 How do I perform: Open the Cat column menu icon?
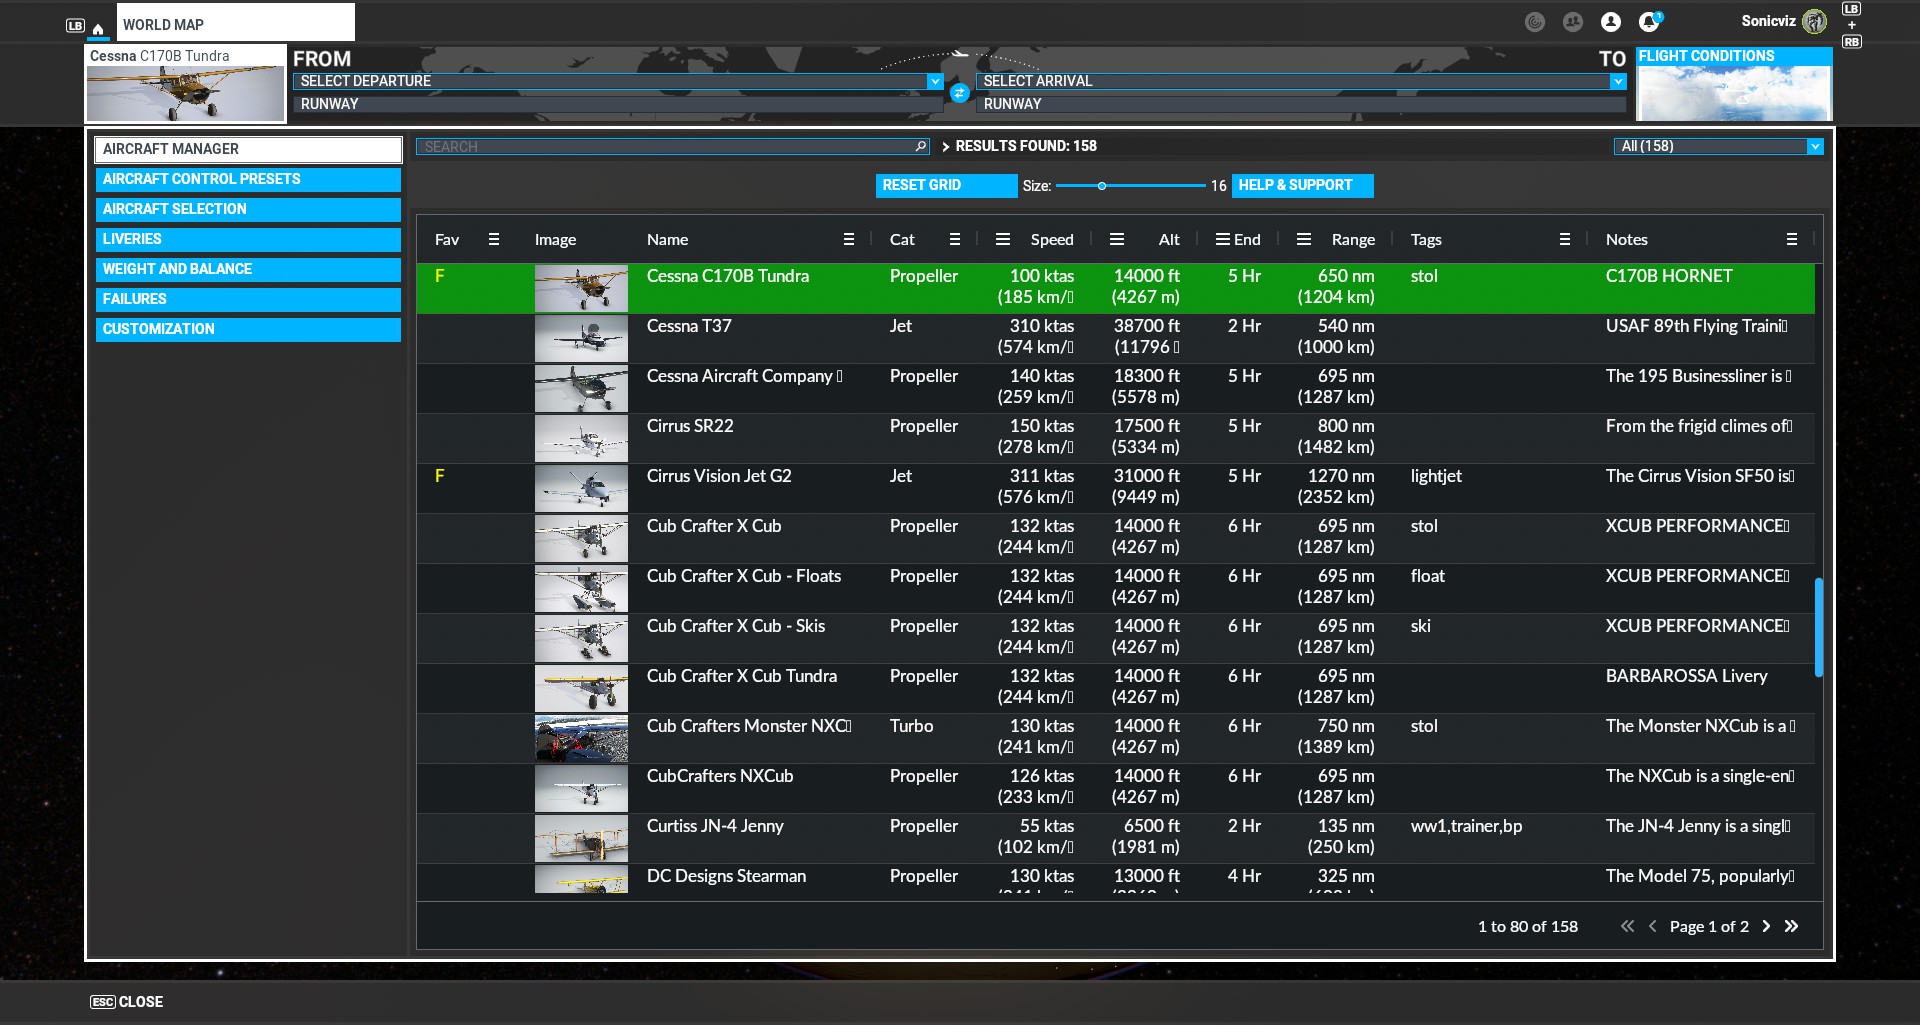click(x=954, y=239)
